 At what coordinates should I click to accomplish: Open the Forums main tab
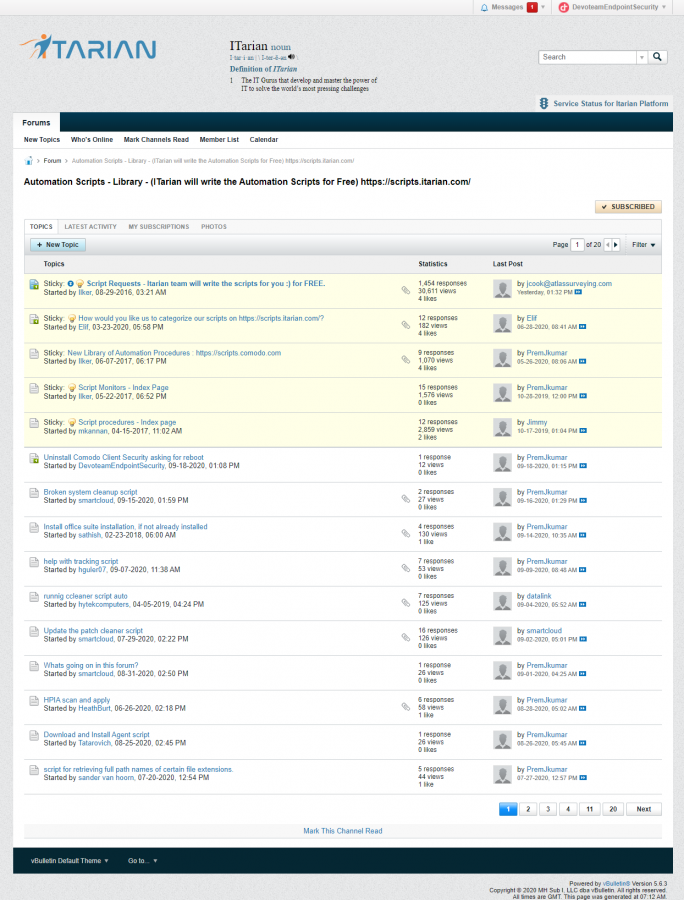click(36, 122)
